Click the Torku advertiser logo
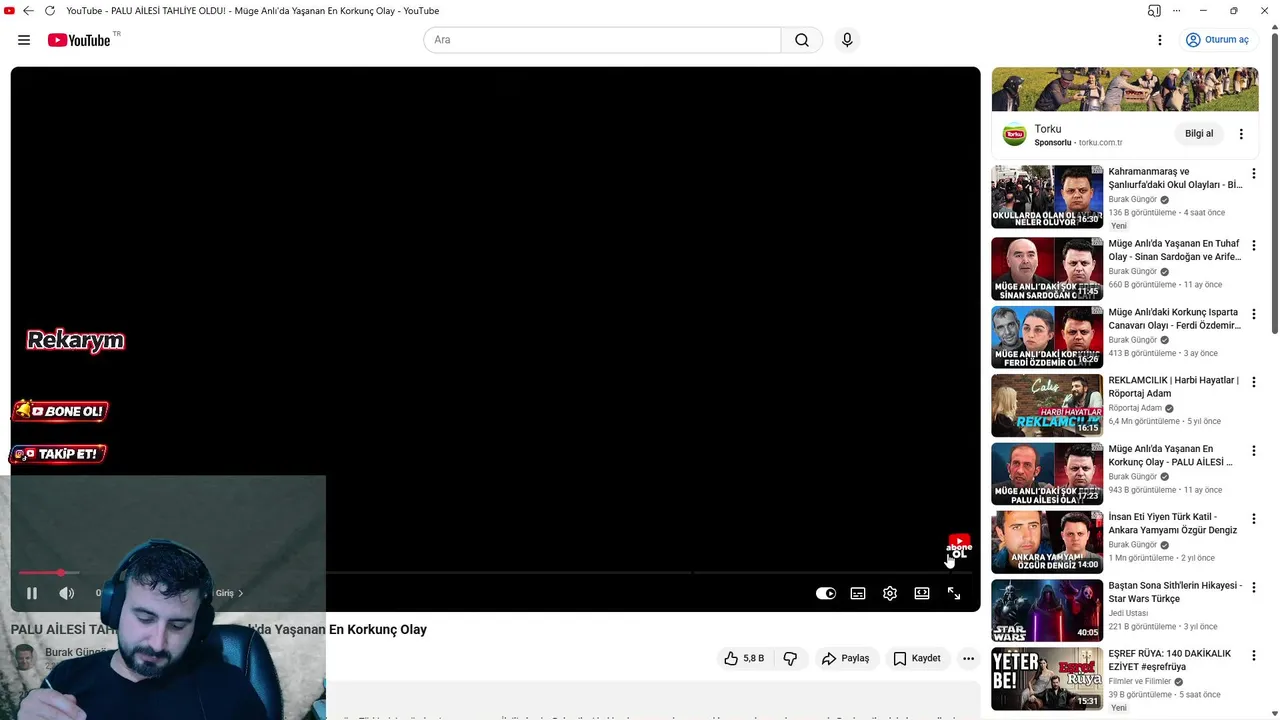 1014,134
